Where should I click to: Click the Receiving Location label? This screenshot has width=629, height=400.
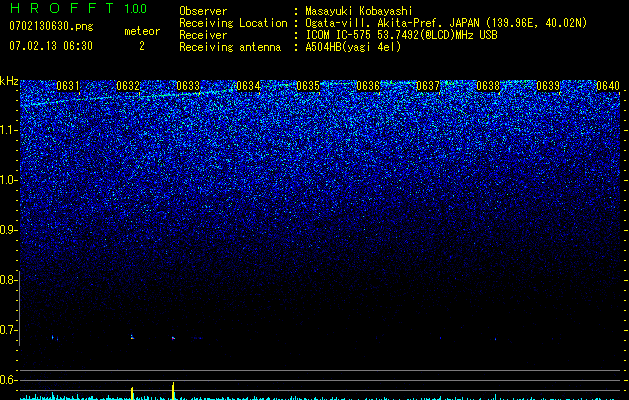pos(233,23)
